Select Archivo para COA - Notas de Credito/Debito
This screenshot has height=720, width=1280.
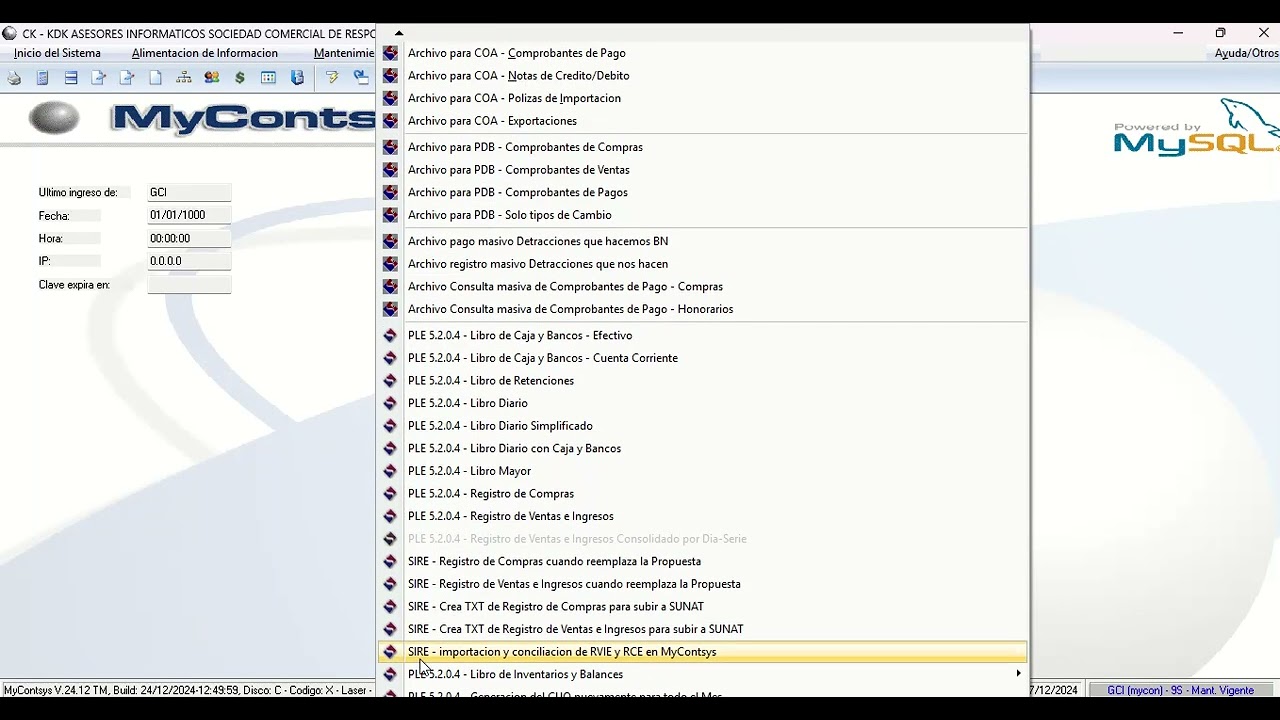[x=703, y=76]
